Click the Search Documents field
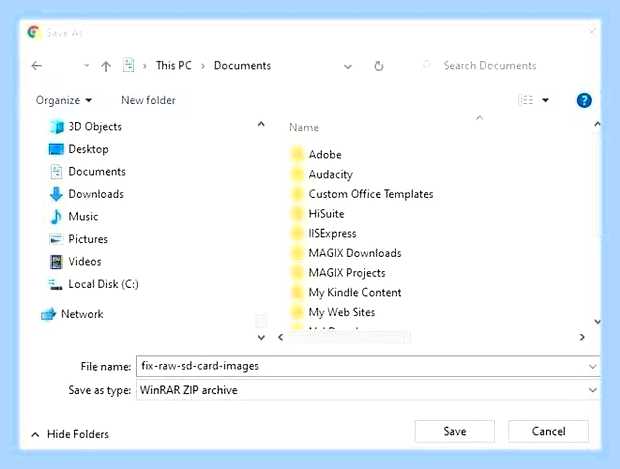The image size is (620, 469). coord(490,65)
